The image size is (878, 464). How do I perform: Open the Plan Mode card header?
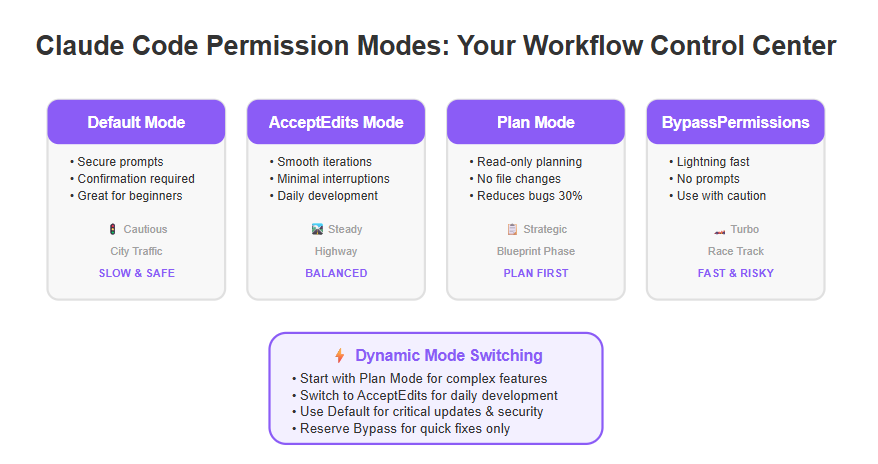[536, 122]
